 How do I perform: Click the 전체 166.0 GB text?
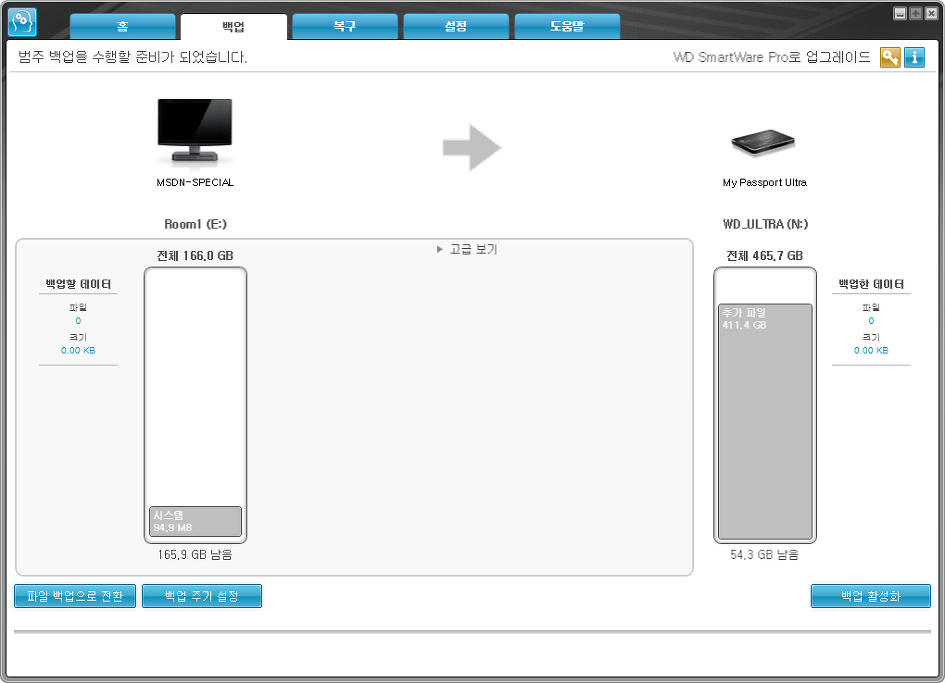(x=195, y=256)
